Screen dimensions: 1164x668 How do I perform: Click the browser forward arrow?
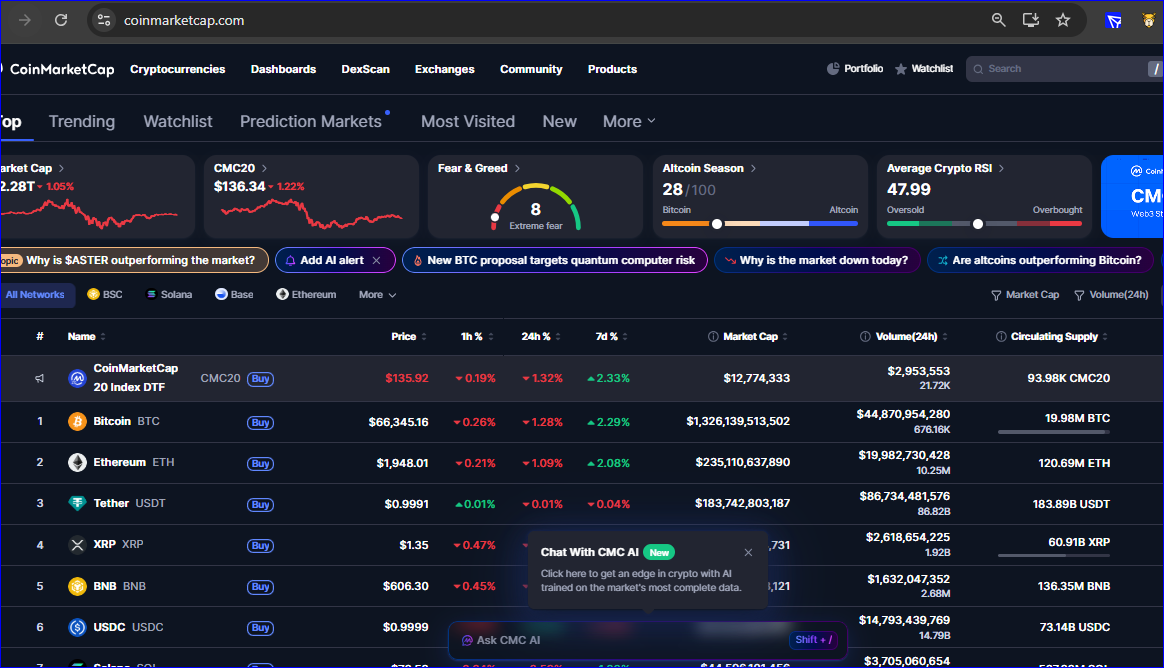coord(24,20)
